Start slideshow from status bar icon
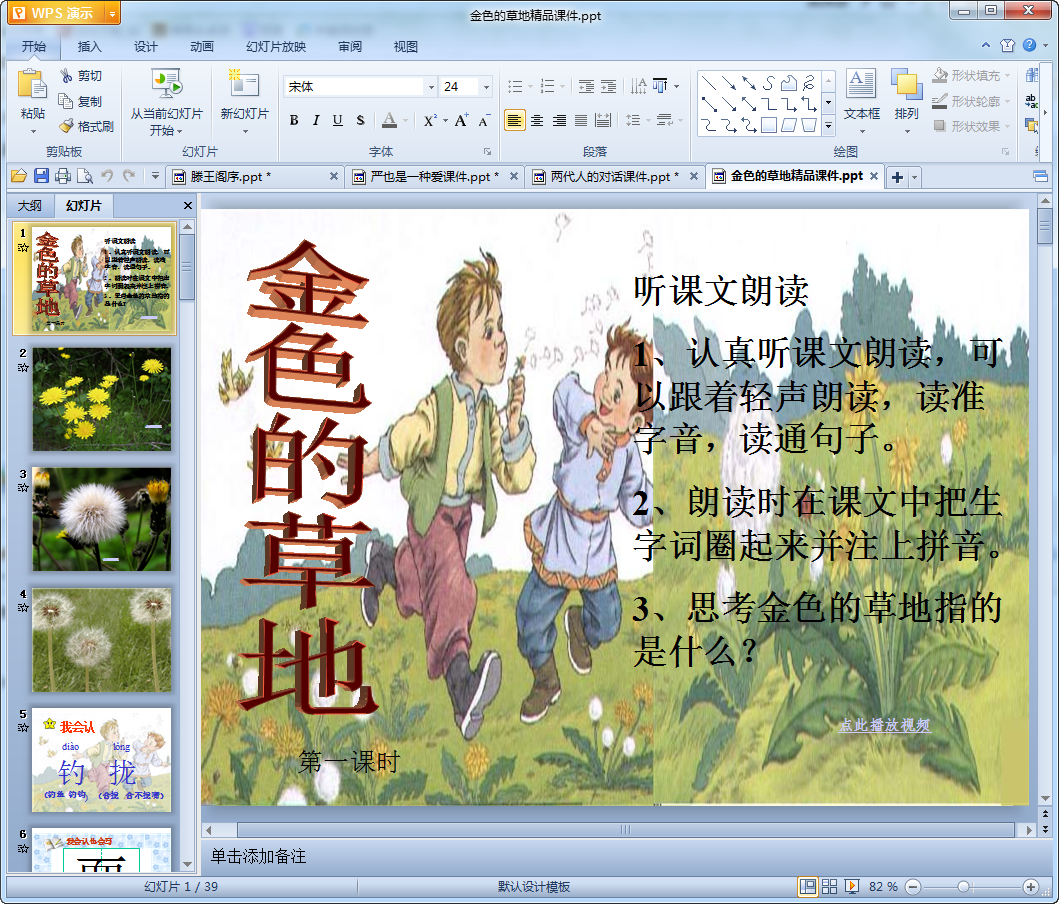This screenshot has height=904, width=1059. (x=852, y=886)
